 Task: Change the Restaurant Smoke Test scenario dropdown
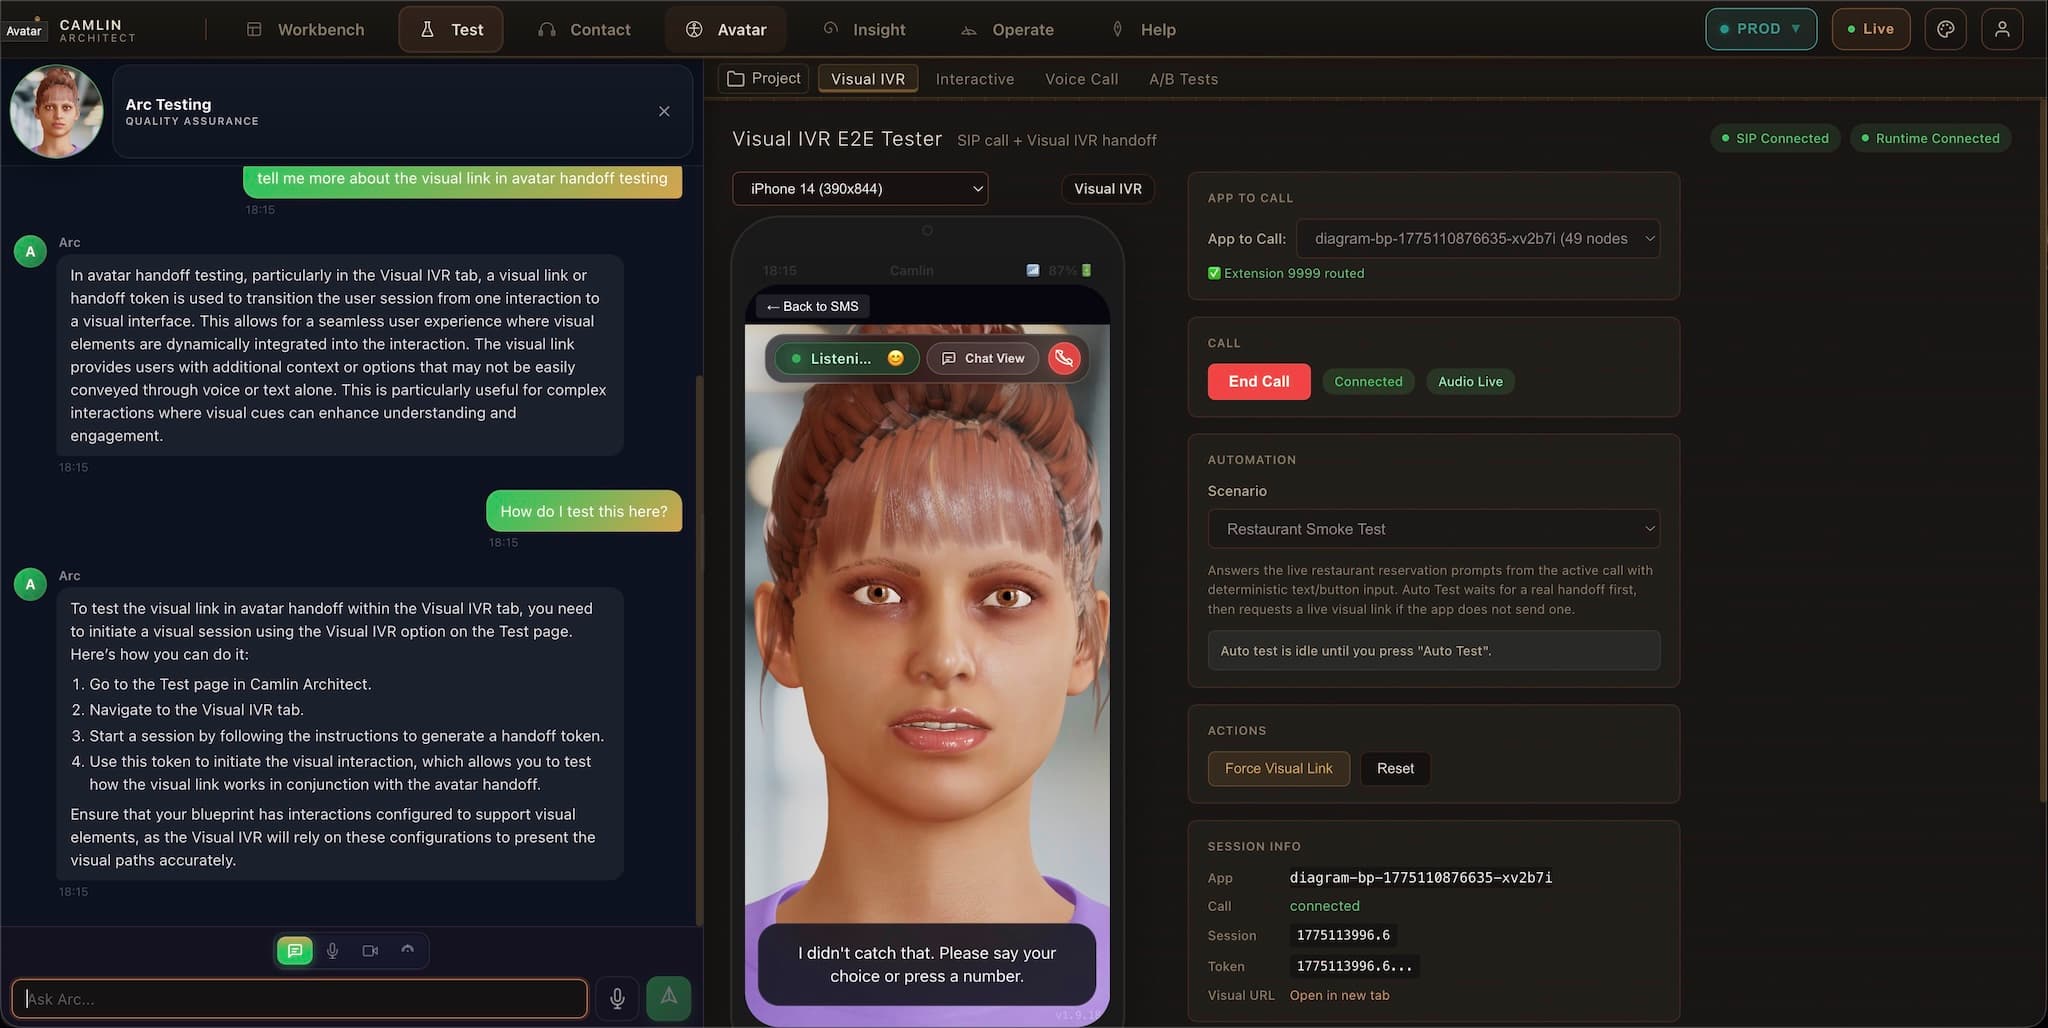[1433, 529]
